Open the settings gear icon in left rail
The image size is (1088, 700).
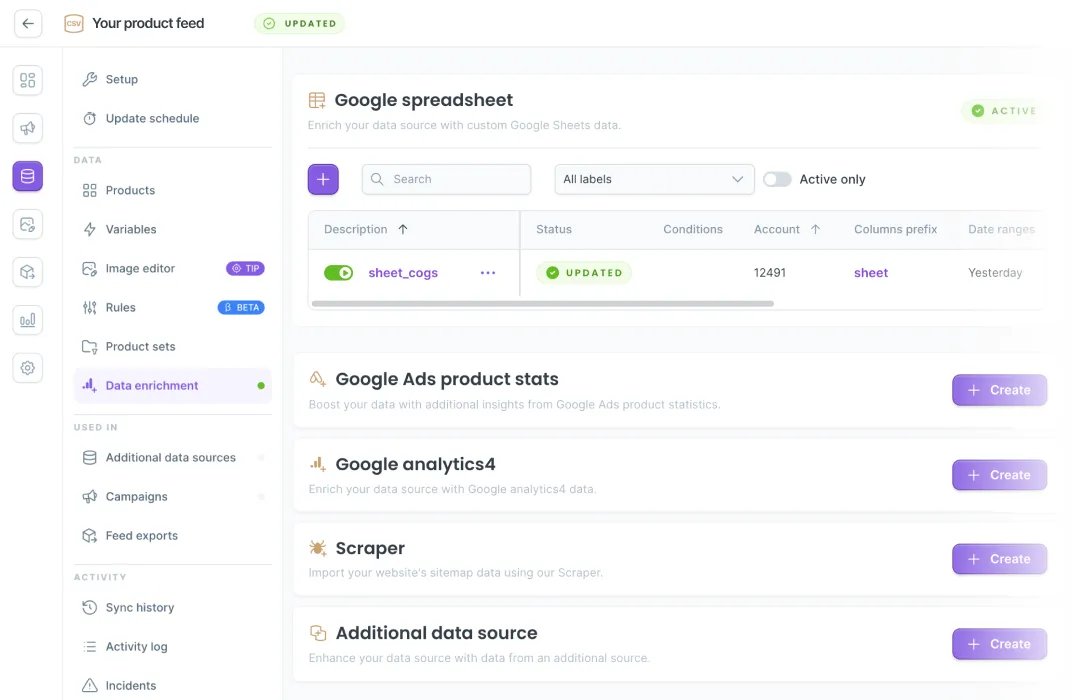point(28,368)
